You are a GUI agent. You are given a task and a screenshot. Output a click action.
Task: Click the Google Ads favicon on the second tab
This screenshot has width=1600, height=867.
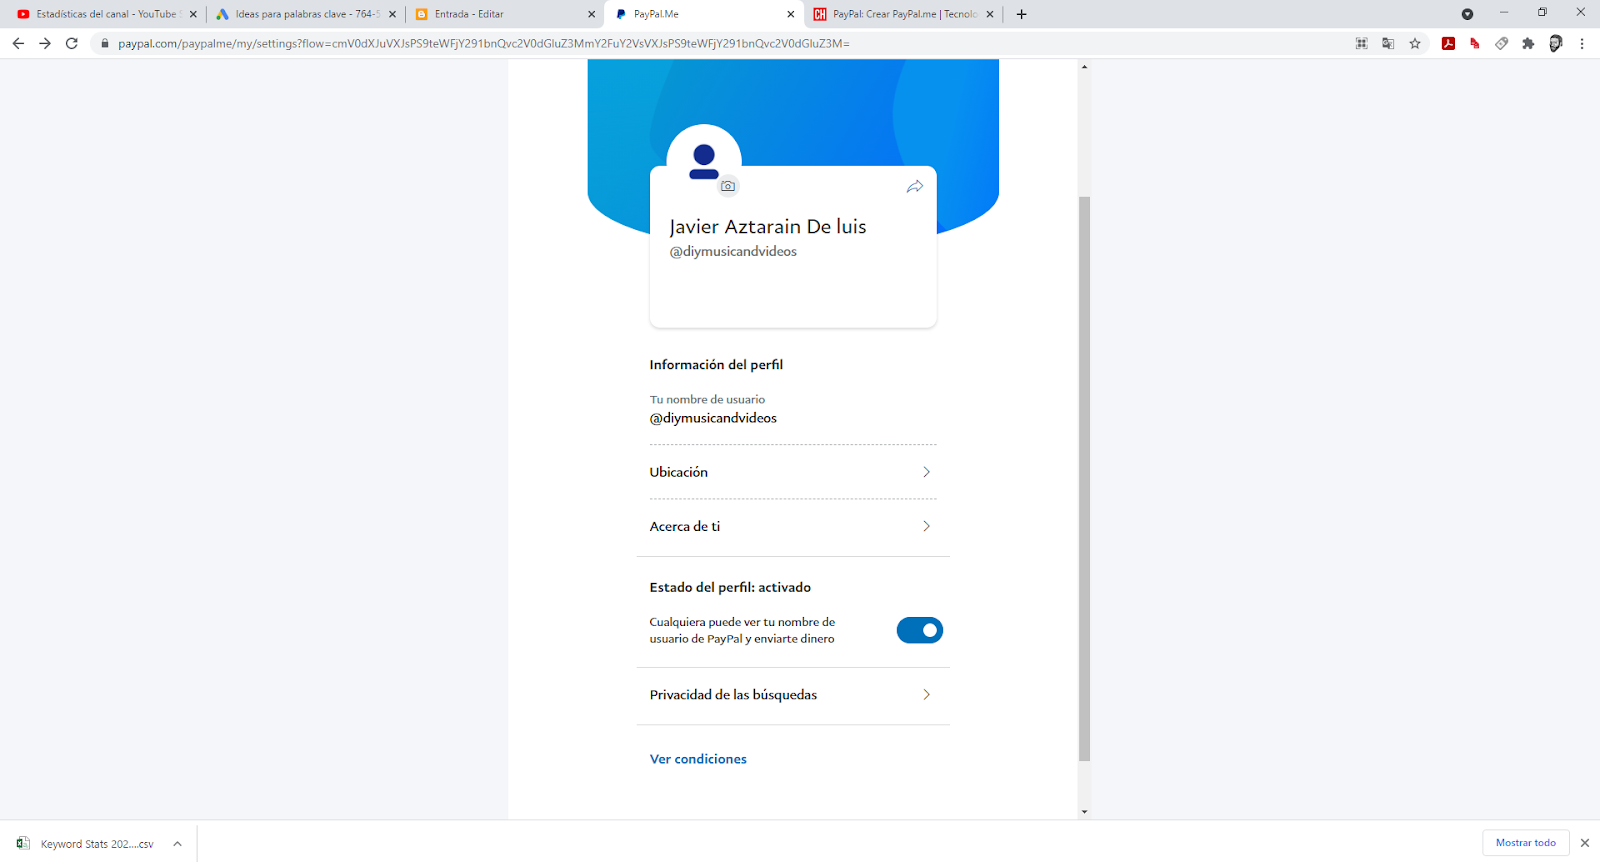click(222, 14)
